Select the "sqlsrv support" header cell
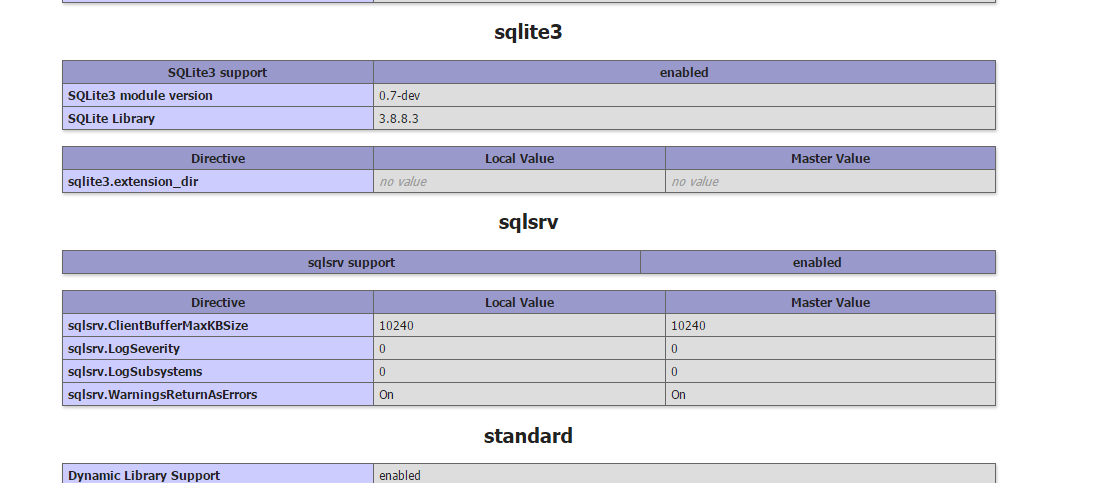The image size is (1099, 483). pos(351,262)
